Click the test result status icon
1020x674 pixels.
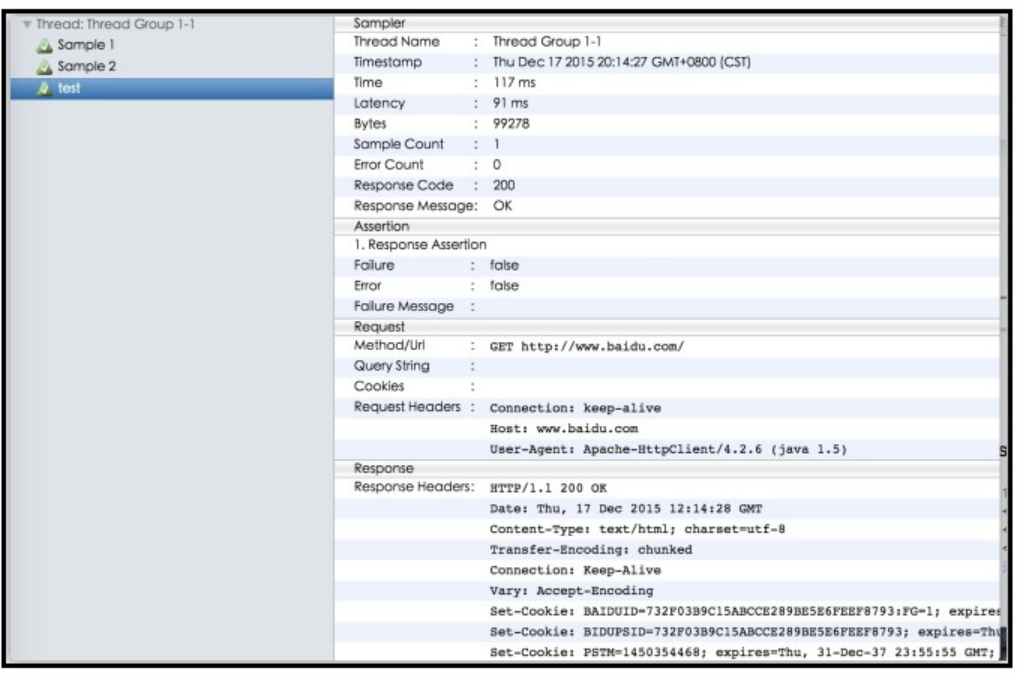click(44, 88)
